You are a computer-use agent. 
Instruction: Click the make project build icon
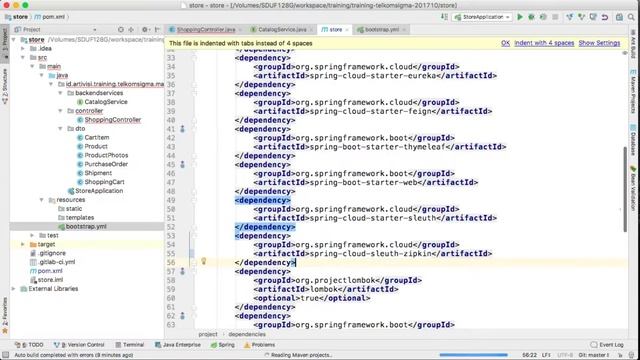tap(444, 17)
